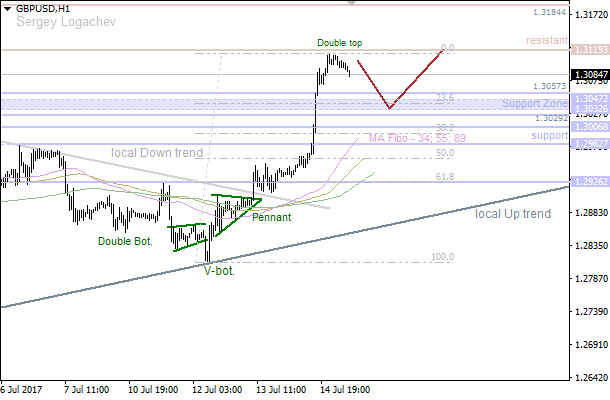610x400 pixels.
Task: Select the V-bot. text label
Action: 220,270
